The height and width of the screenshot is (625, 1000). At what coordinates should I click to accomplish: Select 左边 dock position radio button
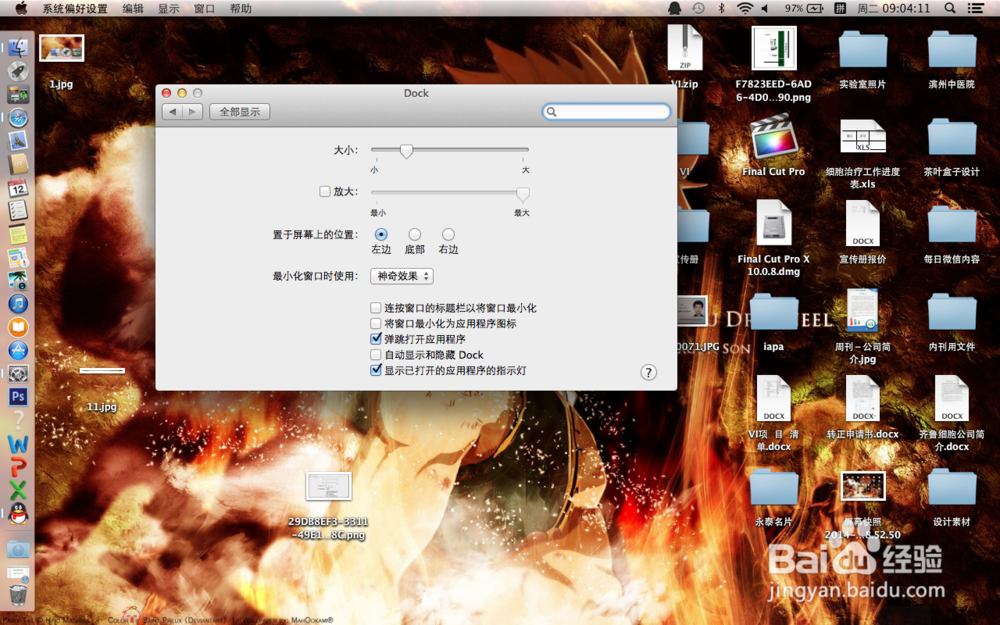point(381,234)
